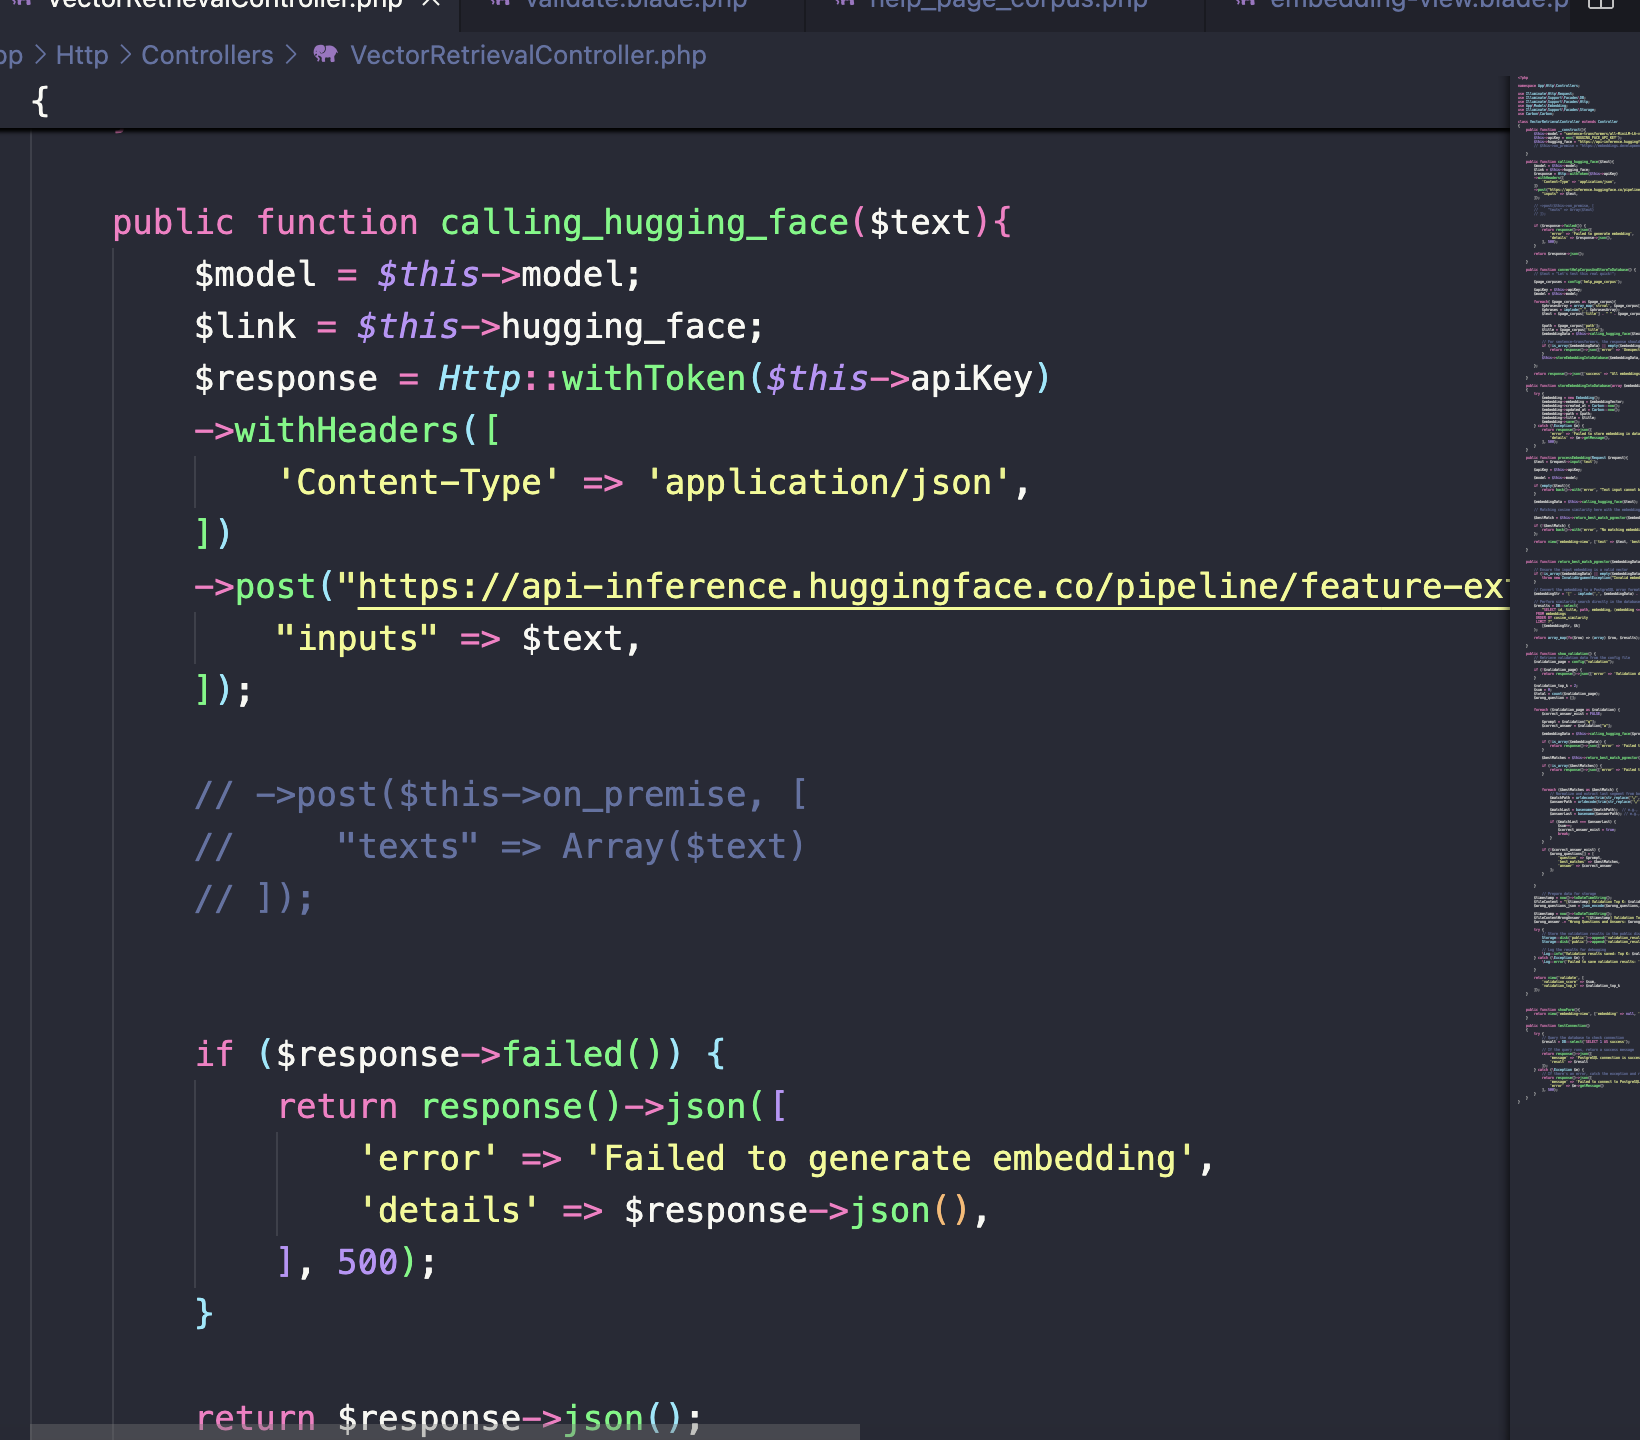Open the help_page_corpus.php tab

click(x=1008, y=5)
